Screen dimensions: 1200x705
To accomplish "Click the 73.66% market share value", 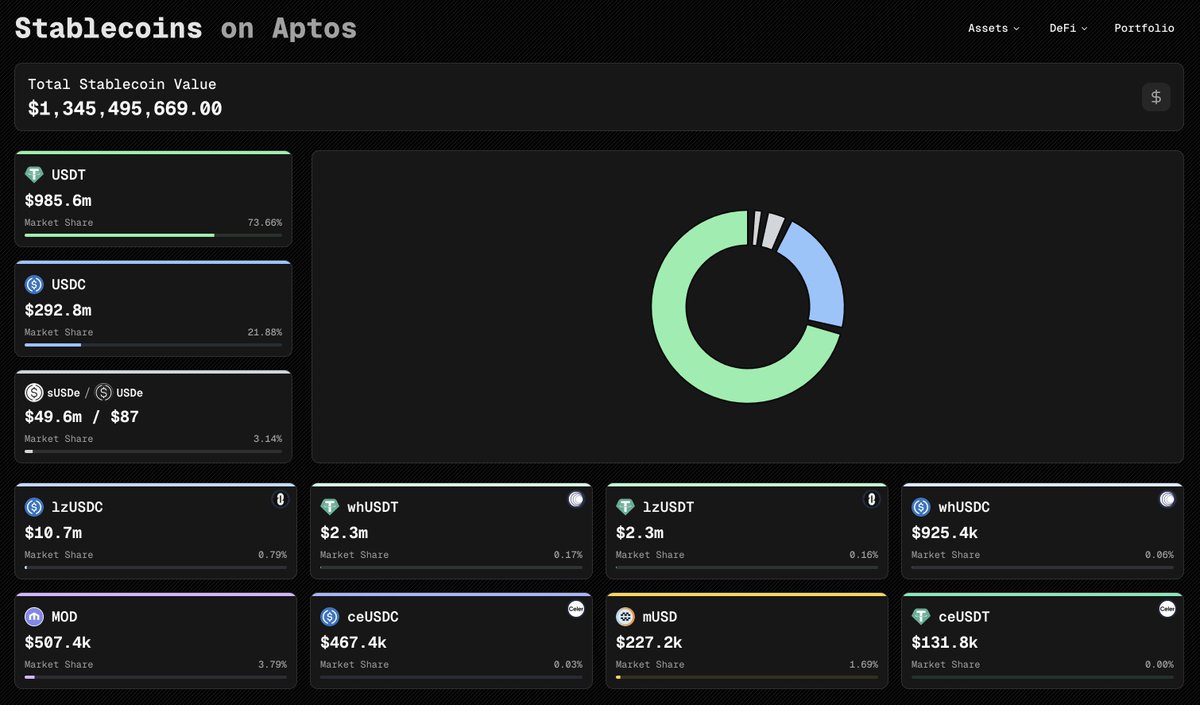I will point(265,222).
